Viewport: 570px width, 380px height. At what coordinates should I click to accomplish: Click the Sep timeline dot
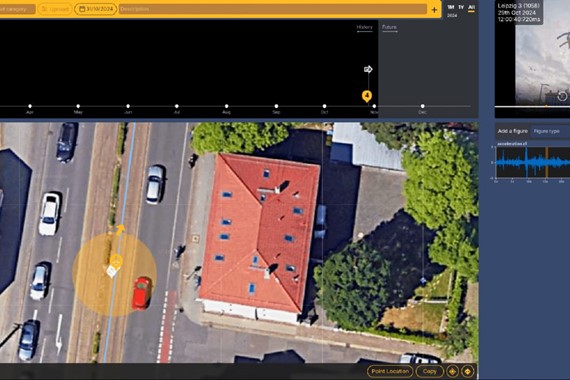pos(276,106)
